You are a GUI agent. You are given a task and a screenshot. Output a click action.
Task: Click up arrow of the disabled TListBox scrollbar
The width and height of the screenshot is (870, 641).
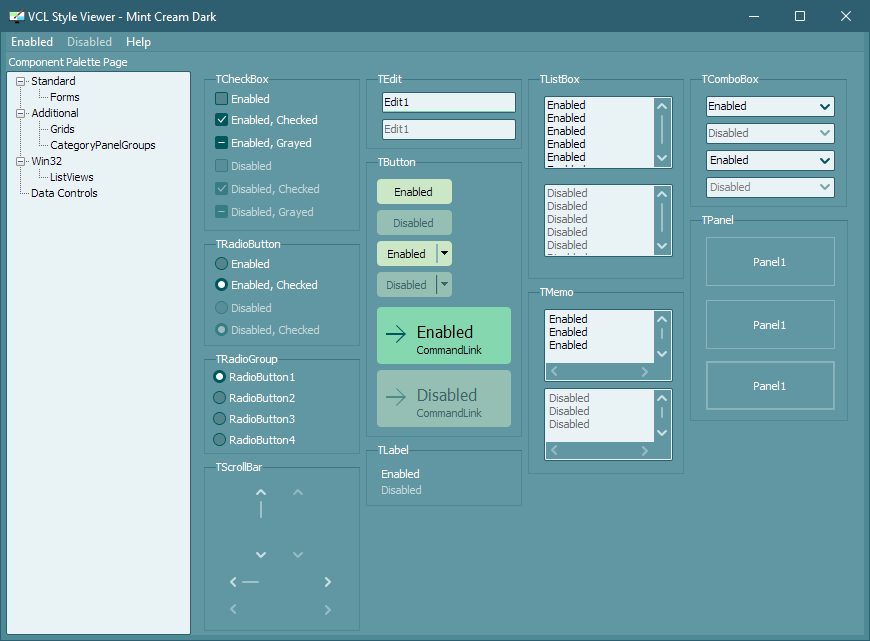point(661,194)
